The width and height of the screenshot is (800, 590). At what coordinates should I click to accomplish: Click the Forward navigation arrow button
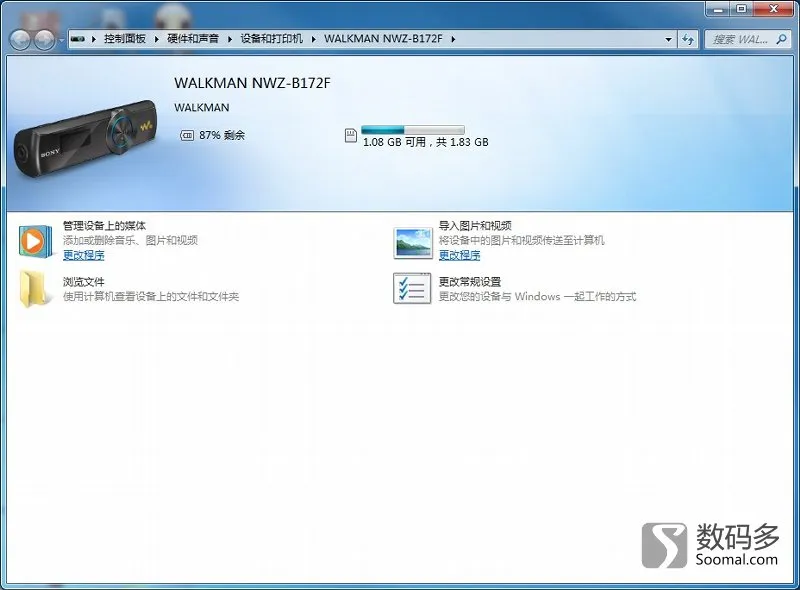coord(44,39)
